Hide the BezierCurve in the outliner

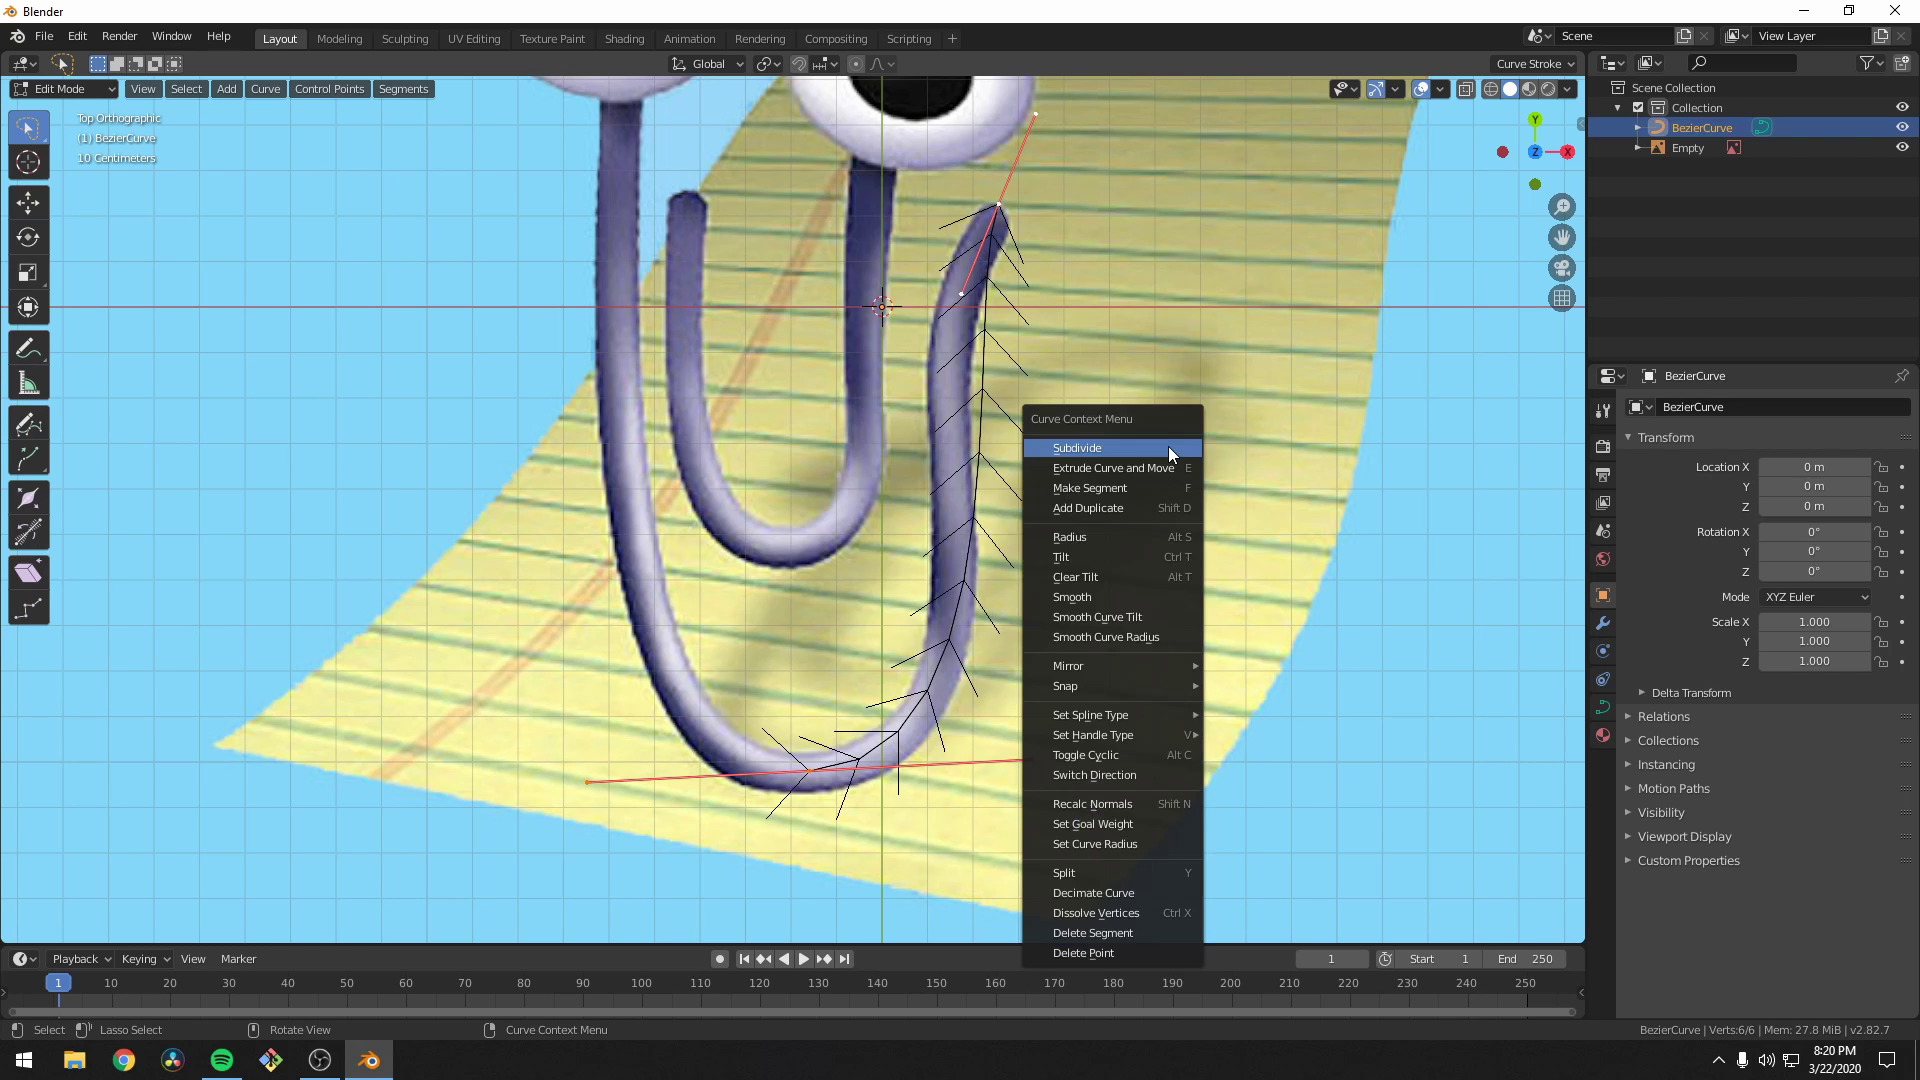tap(1903, 127)
